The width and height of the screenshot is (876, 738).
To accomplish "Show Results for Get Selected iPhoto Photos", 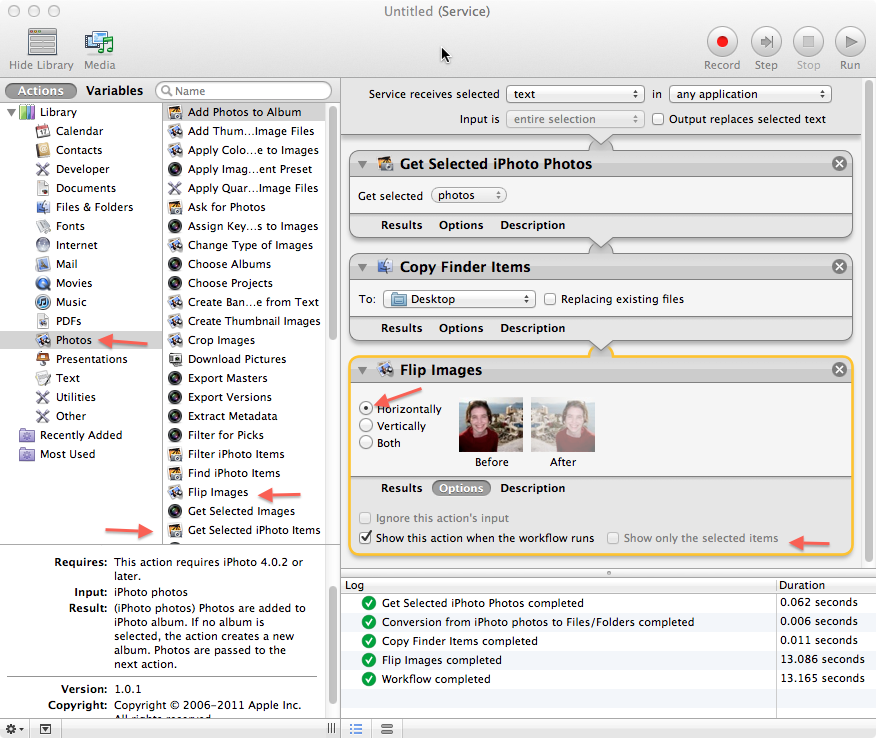I will pyautogui.click(x=402, y=225).
